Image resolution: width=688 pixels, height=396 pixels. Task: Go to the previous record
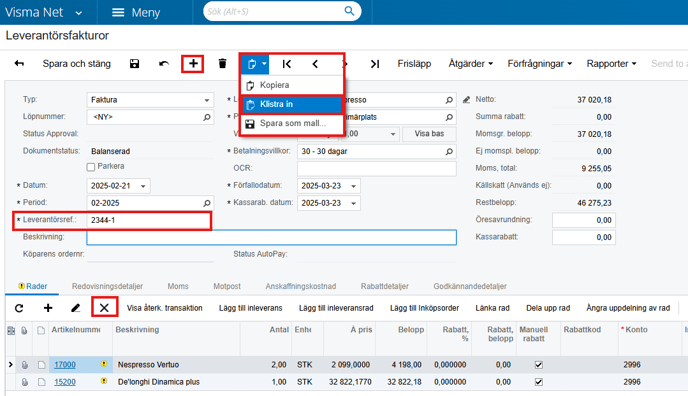315,64
